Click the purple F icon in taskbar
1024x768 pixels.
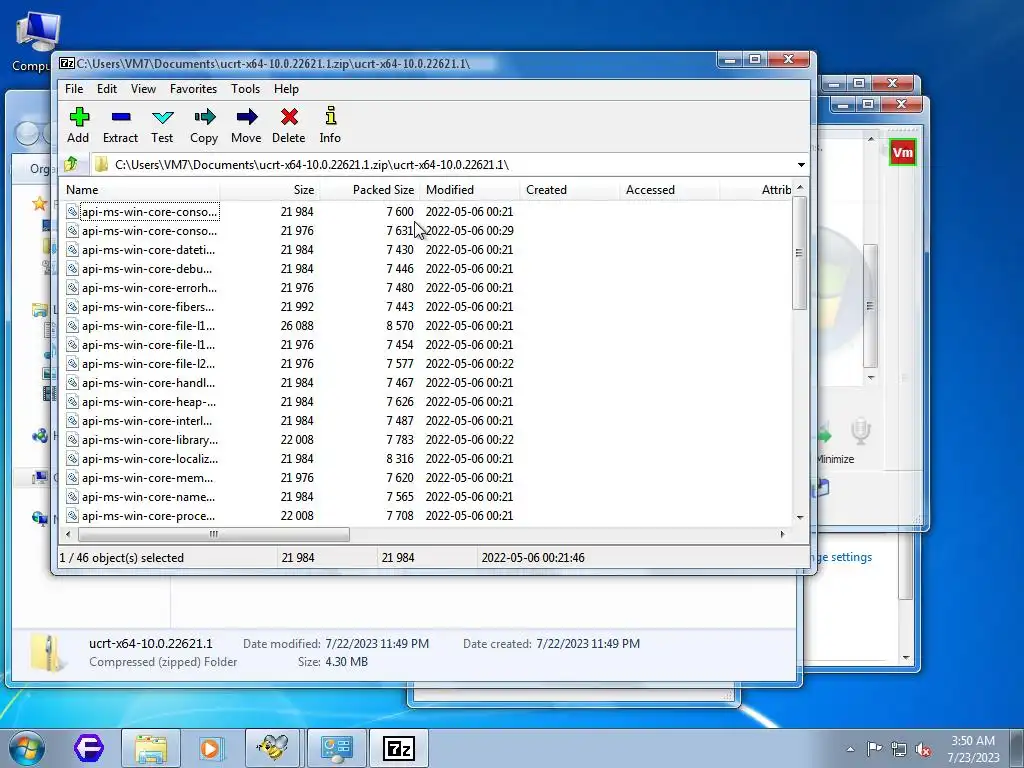[89, 748]
